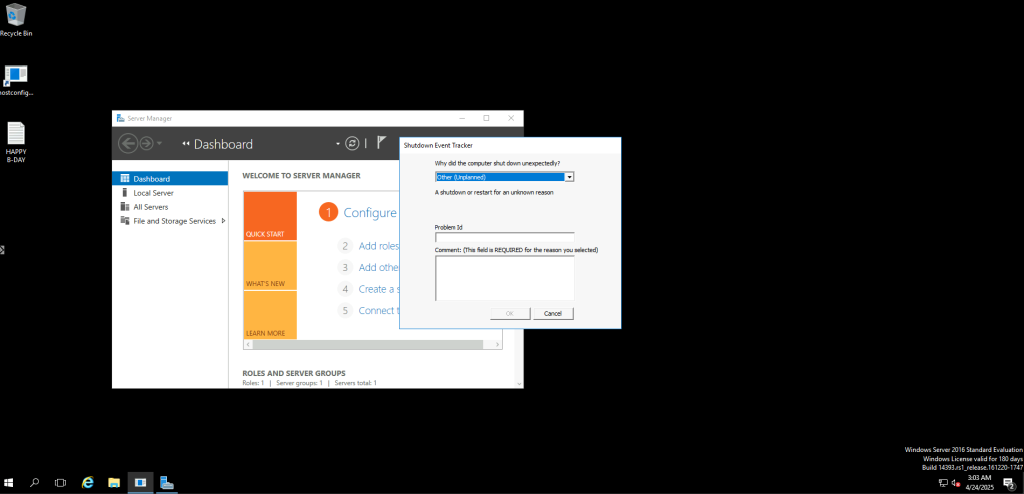Click Cancel in Shutdown Event Tracker
Viewport: 1024px width, 494px height.
pos(552,314)
